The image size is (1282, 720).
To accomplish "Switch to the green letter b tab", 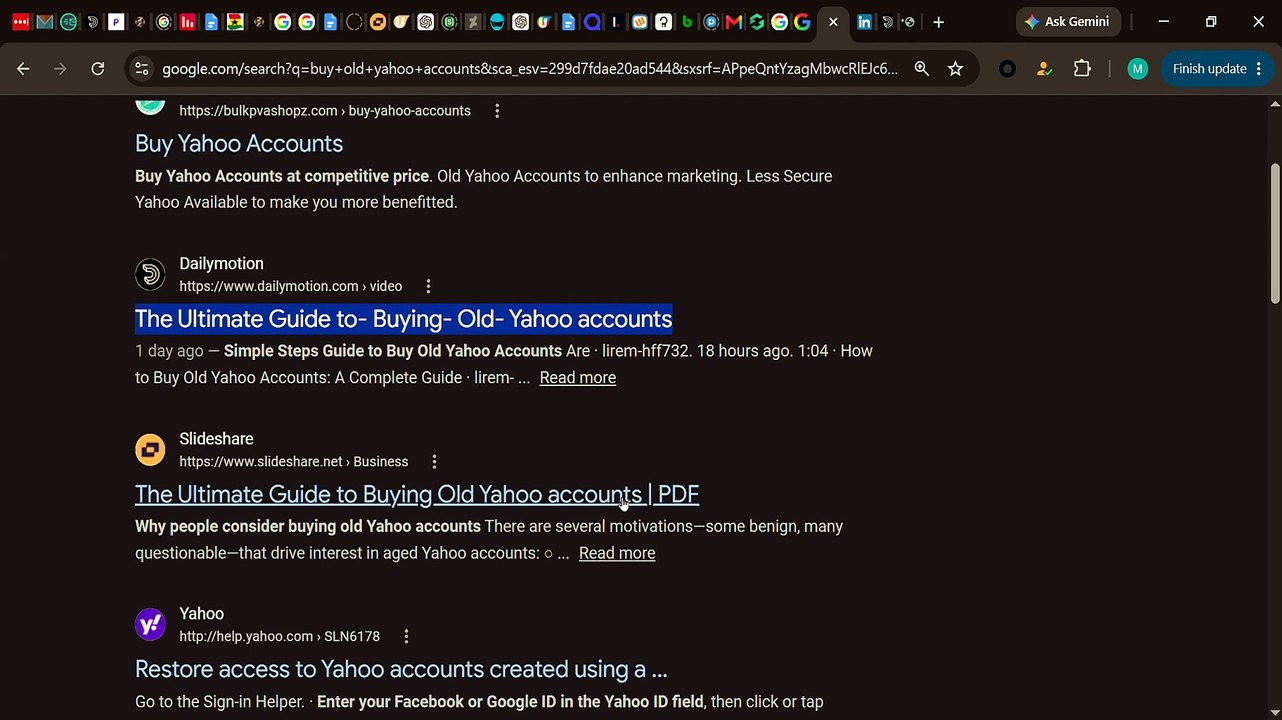I will point(687,22).
